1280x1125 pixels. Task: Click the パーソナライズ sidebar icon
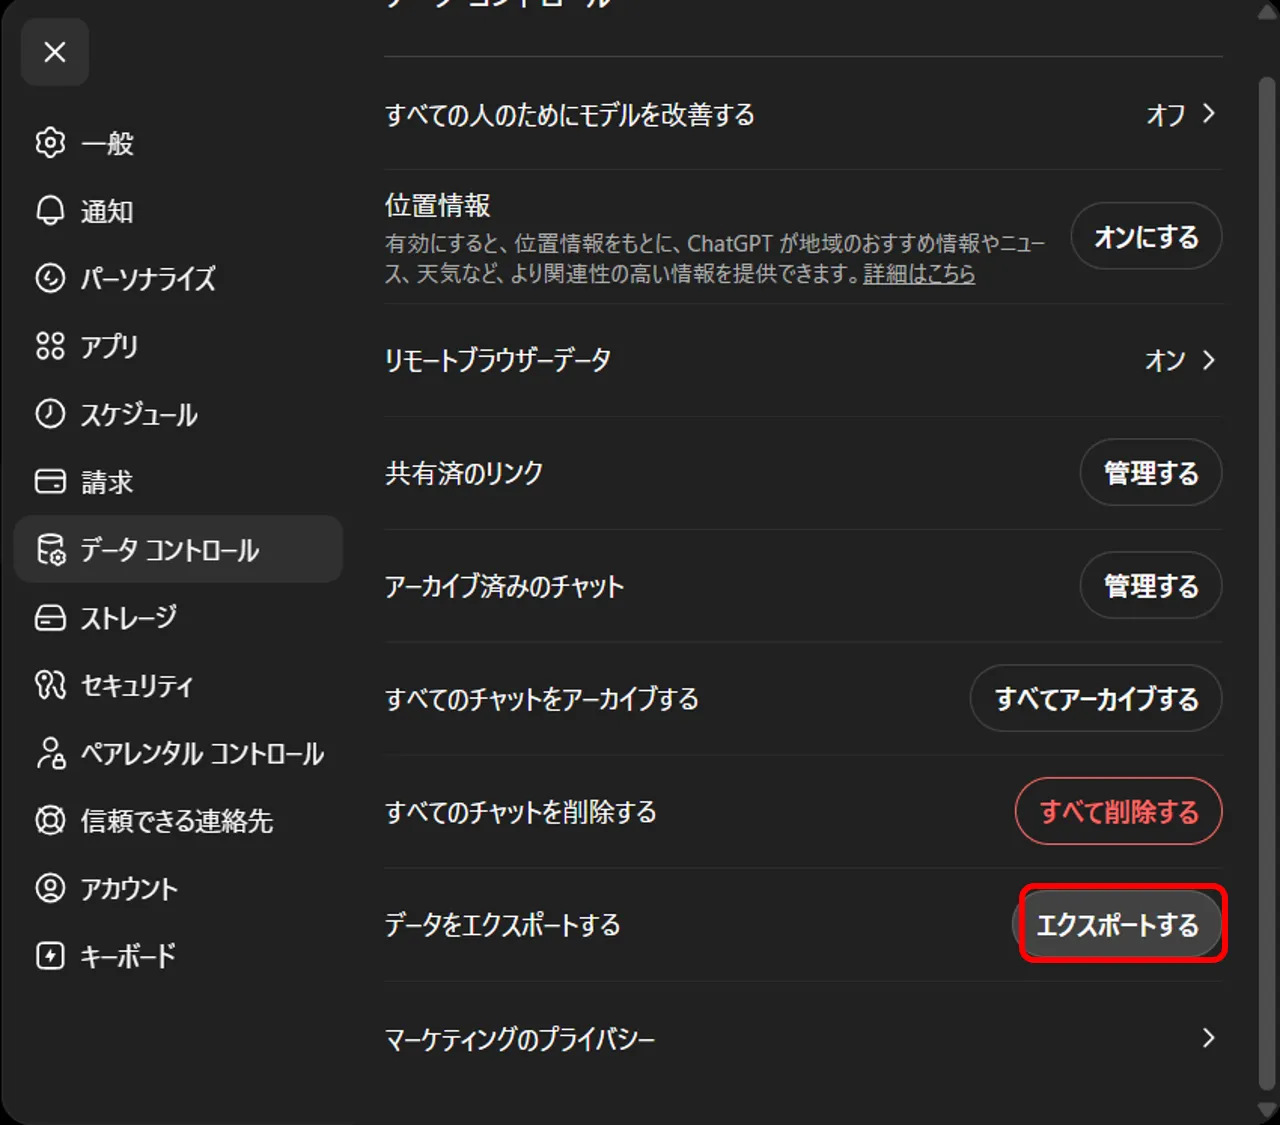50,278
